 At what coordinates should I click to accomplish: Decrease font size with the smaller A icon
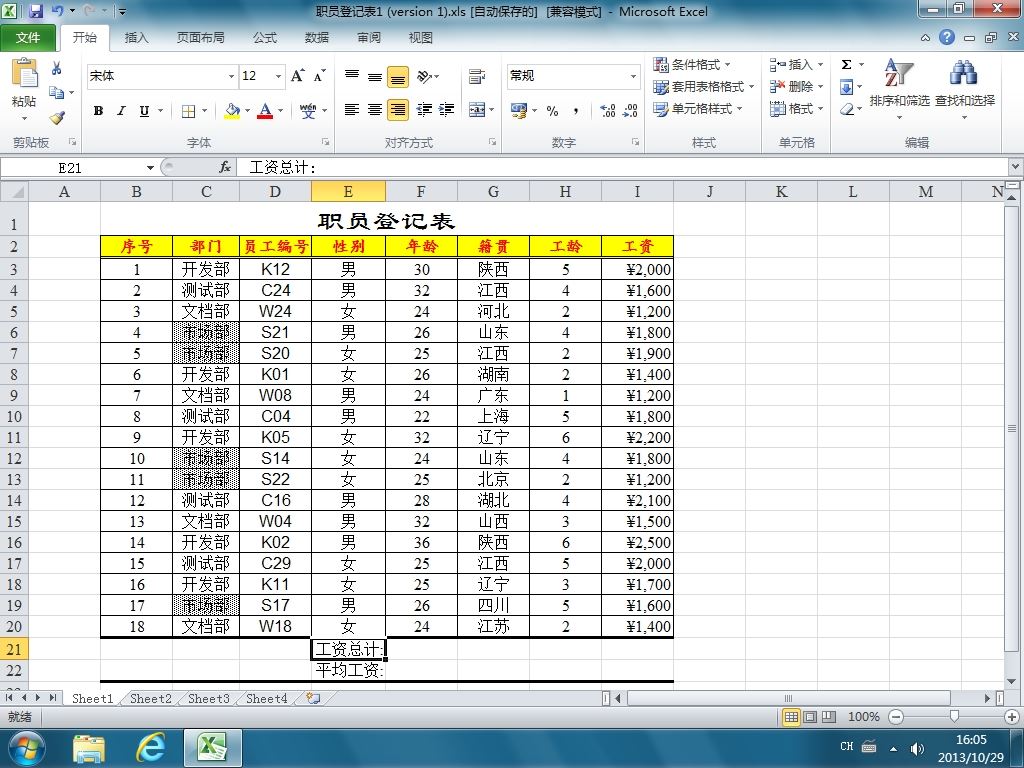click(x=319, y=76)
